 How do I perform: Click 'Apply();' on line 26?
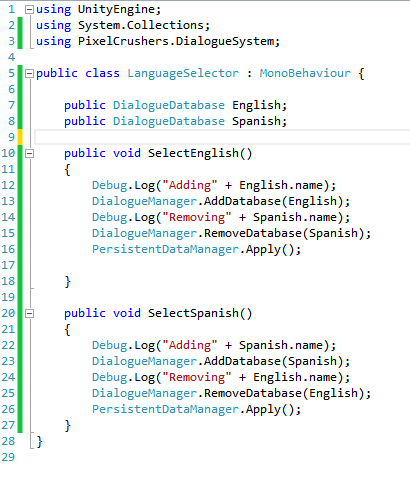[273, 409]
